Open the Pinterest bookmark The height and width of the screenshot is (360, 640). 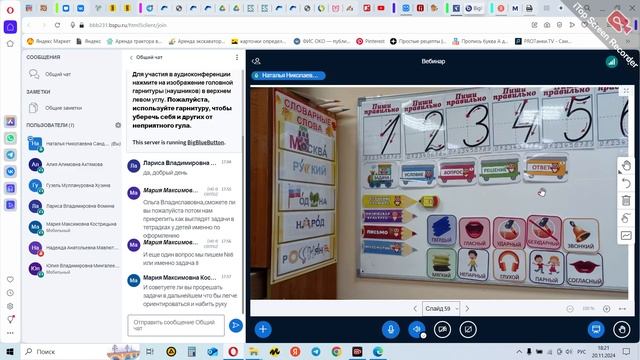coord(370,41)
